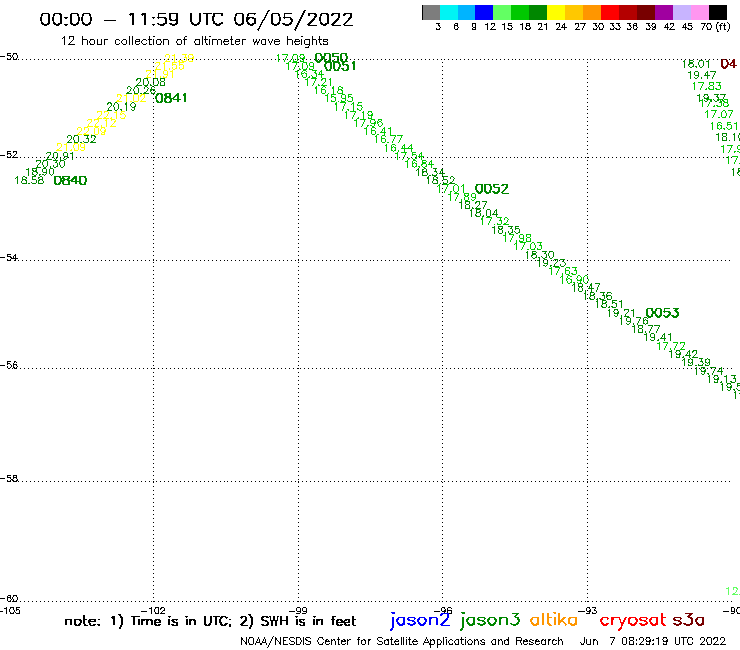The width and height of the screenshot is (740, 650).
Task: Click the 0051 time label
Action: [340, 66]
